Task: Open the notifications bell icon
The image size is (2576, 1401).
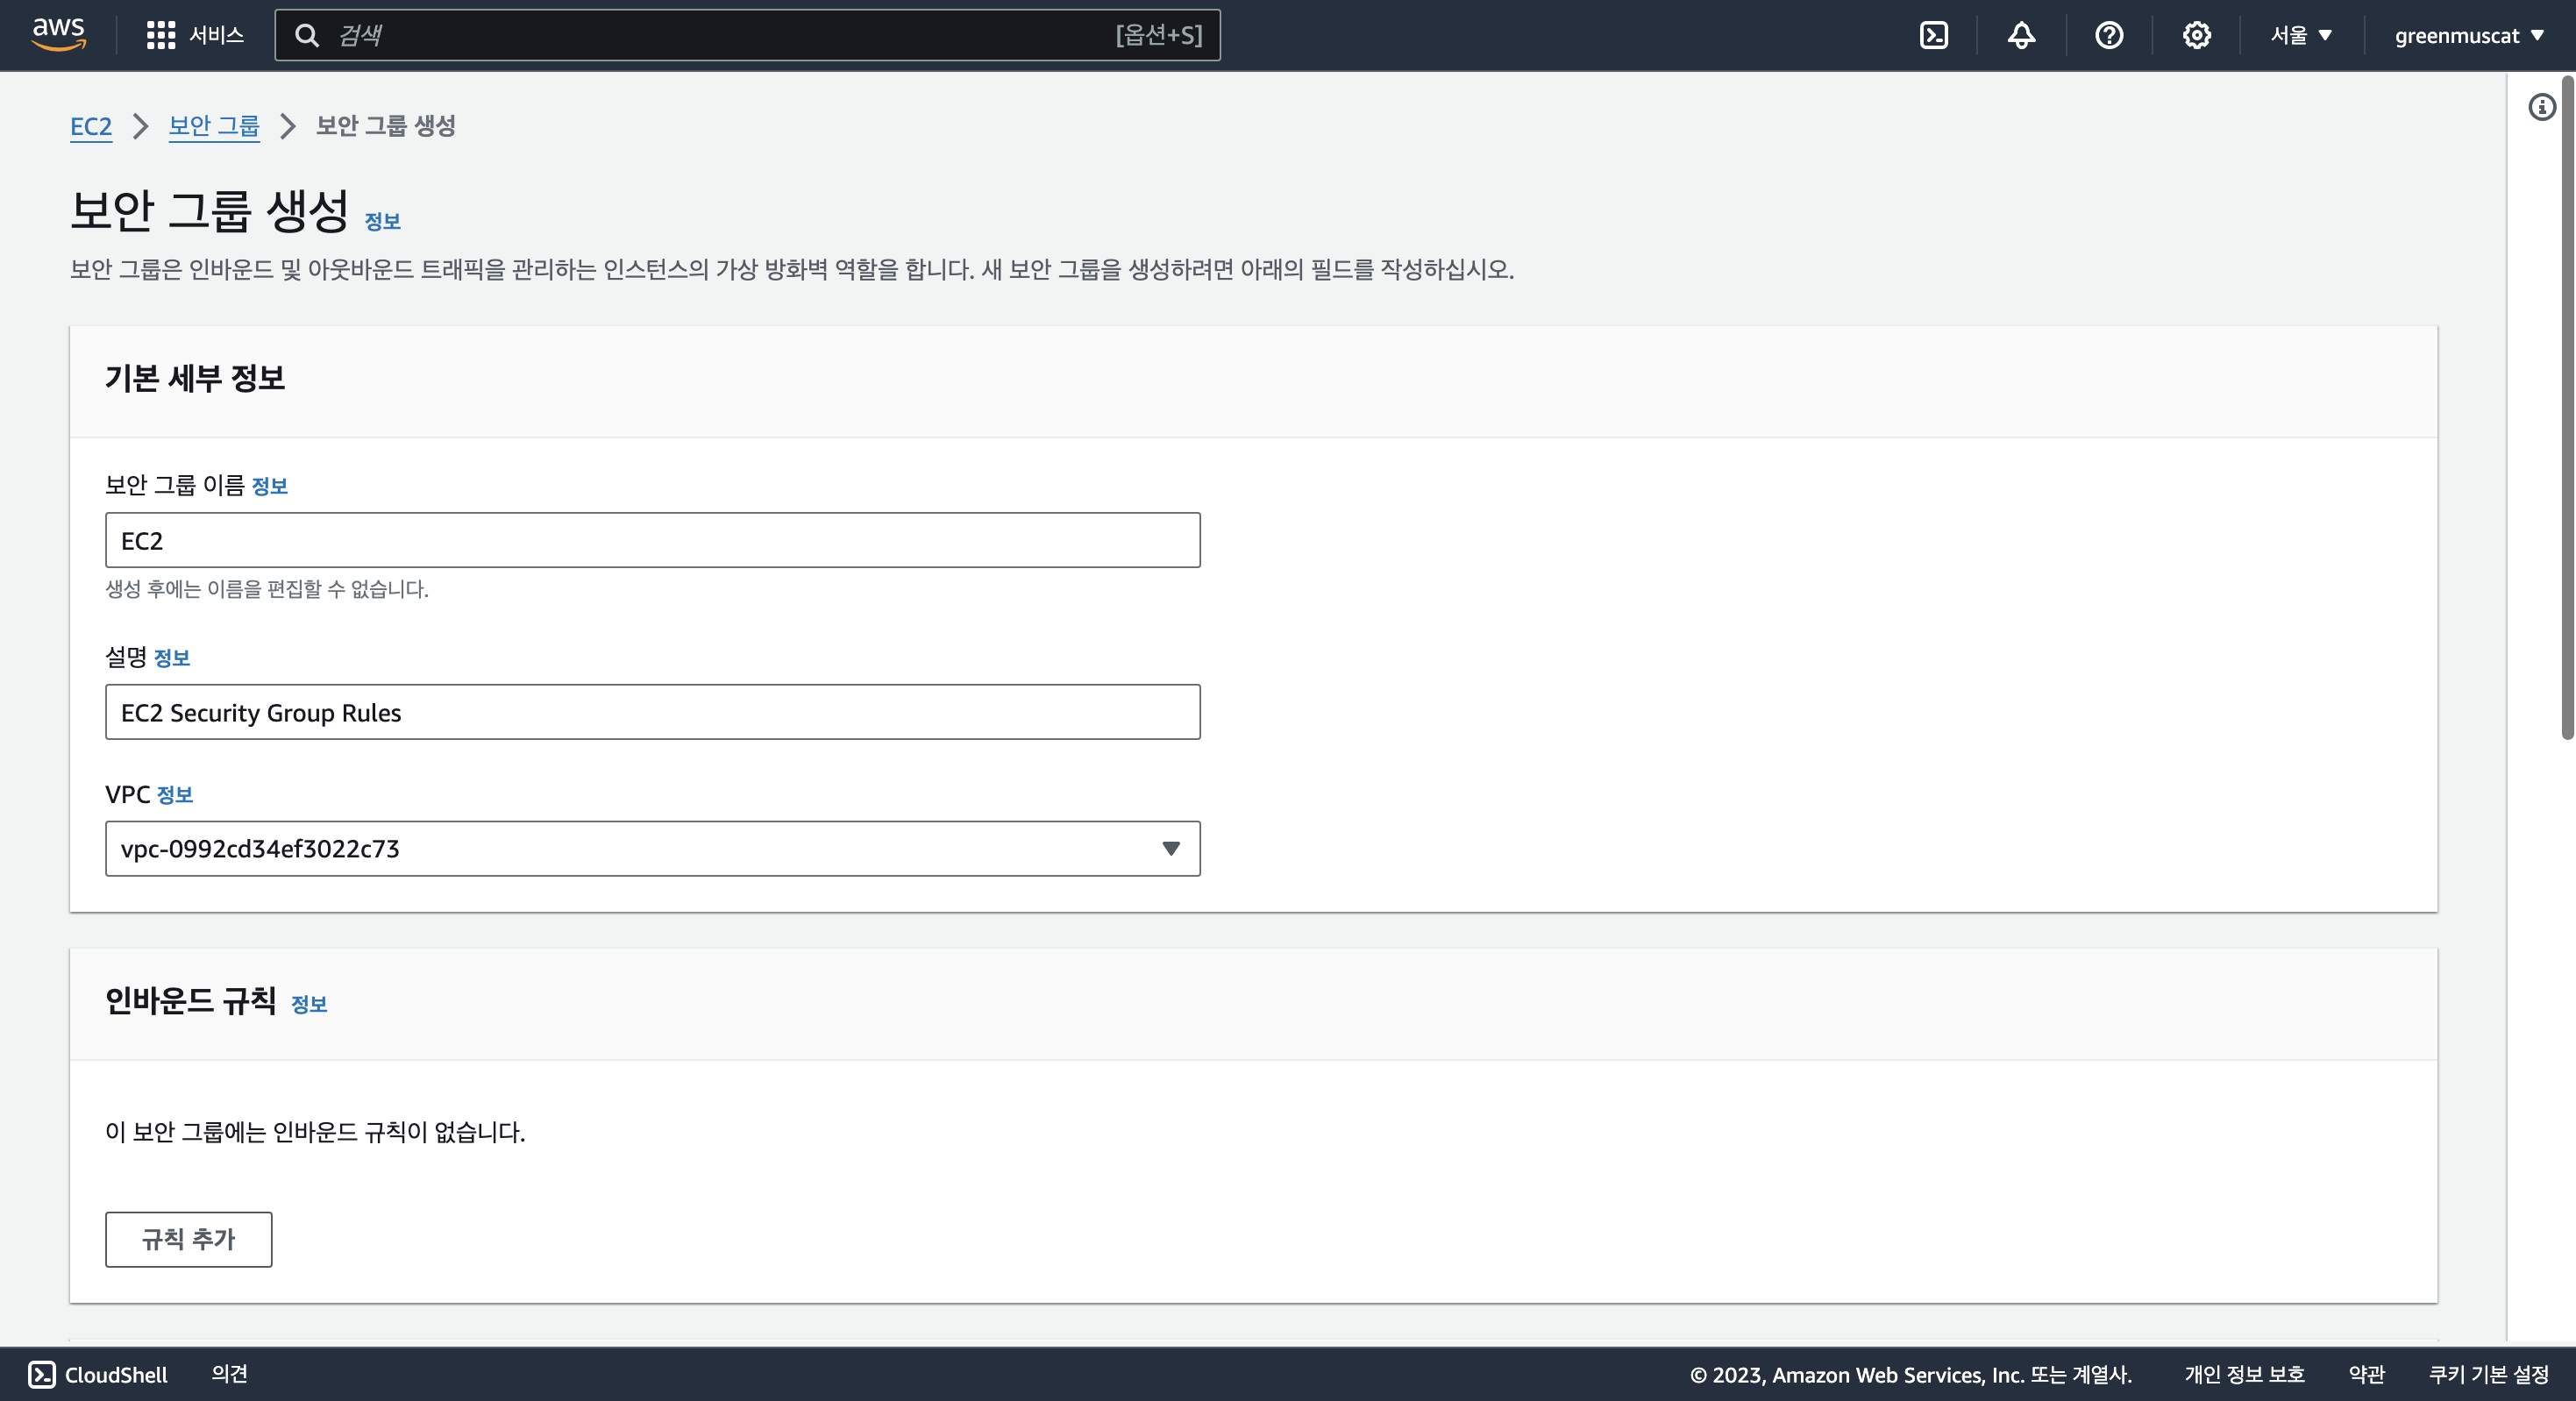Action: click(2021, 35)
